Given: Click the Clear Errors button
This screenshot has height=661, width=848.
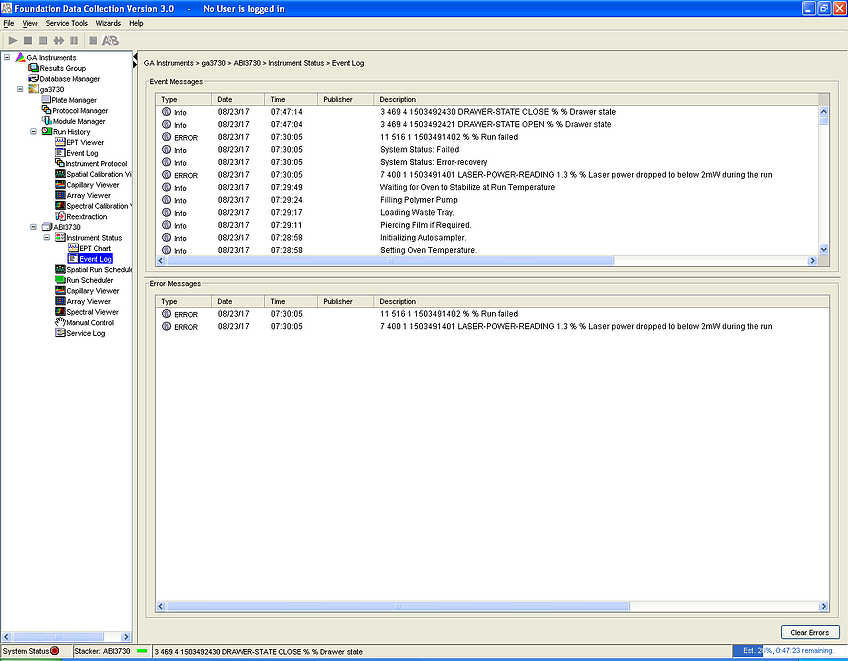Looking at the screenshot, I should point(810,632).
